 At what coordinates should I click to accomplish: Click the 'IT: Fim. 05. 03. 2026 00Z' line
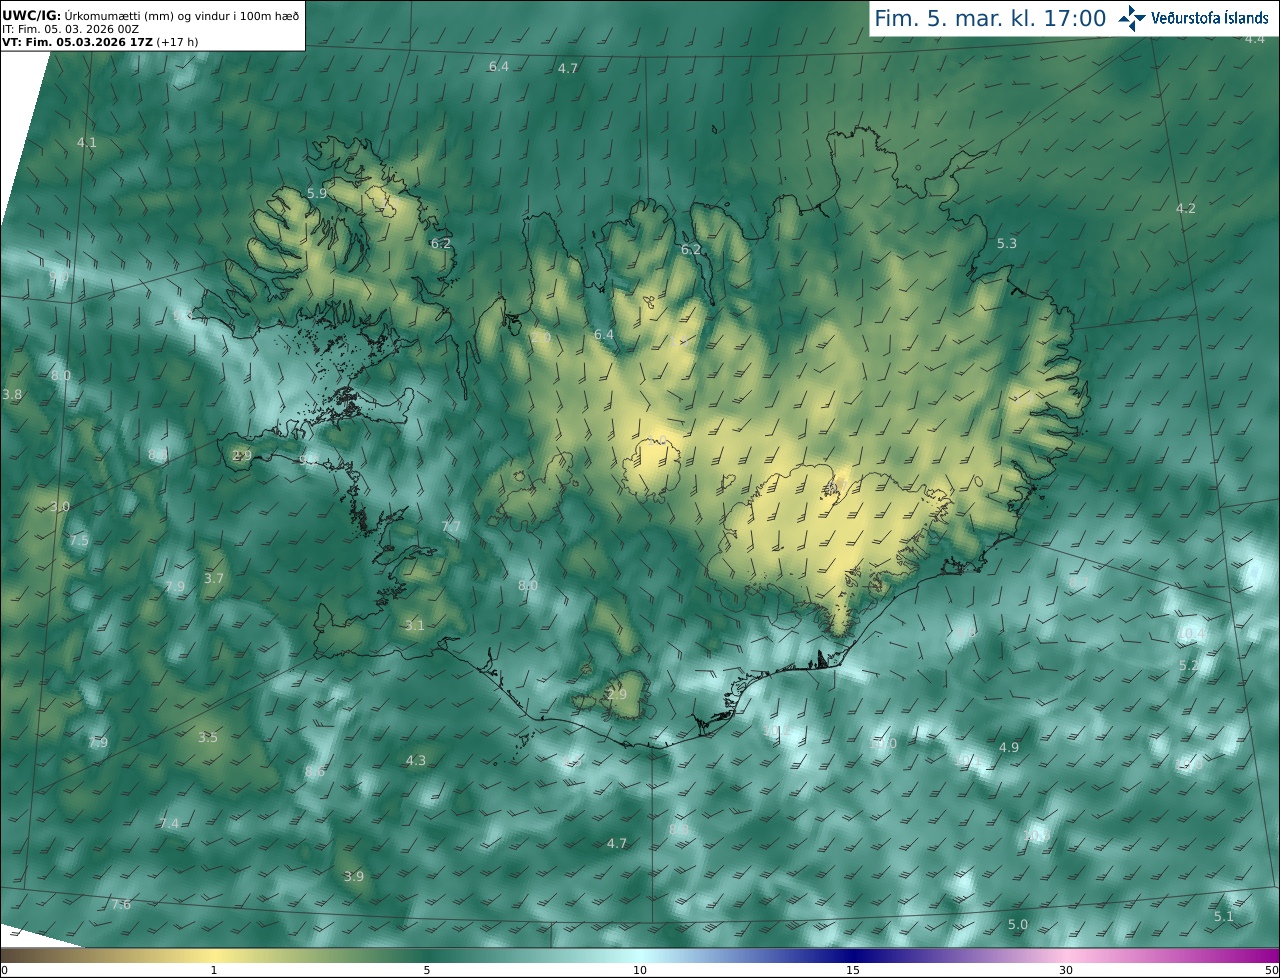tap(70, 28)
